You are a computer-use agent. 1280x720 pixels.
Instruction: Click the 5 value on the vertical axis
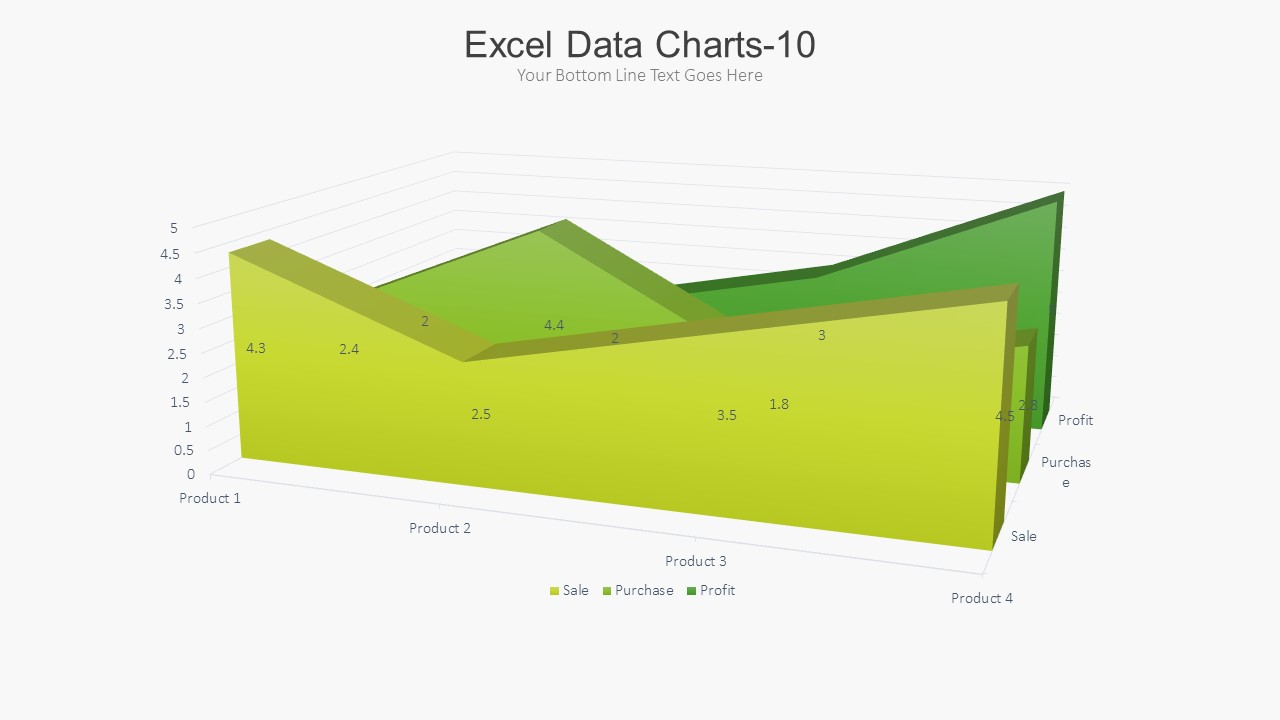coord(174,228)
